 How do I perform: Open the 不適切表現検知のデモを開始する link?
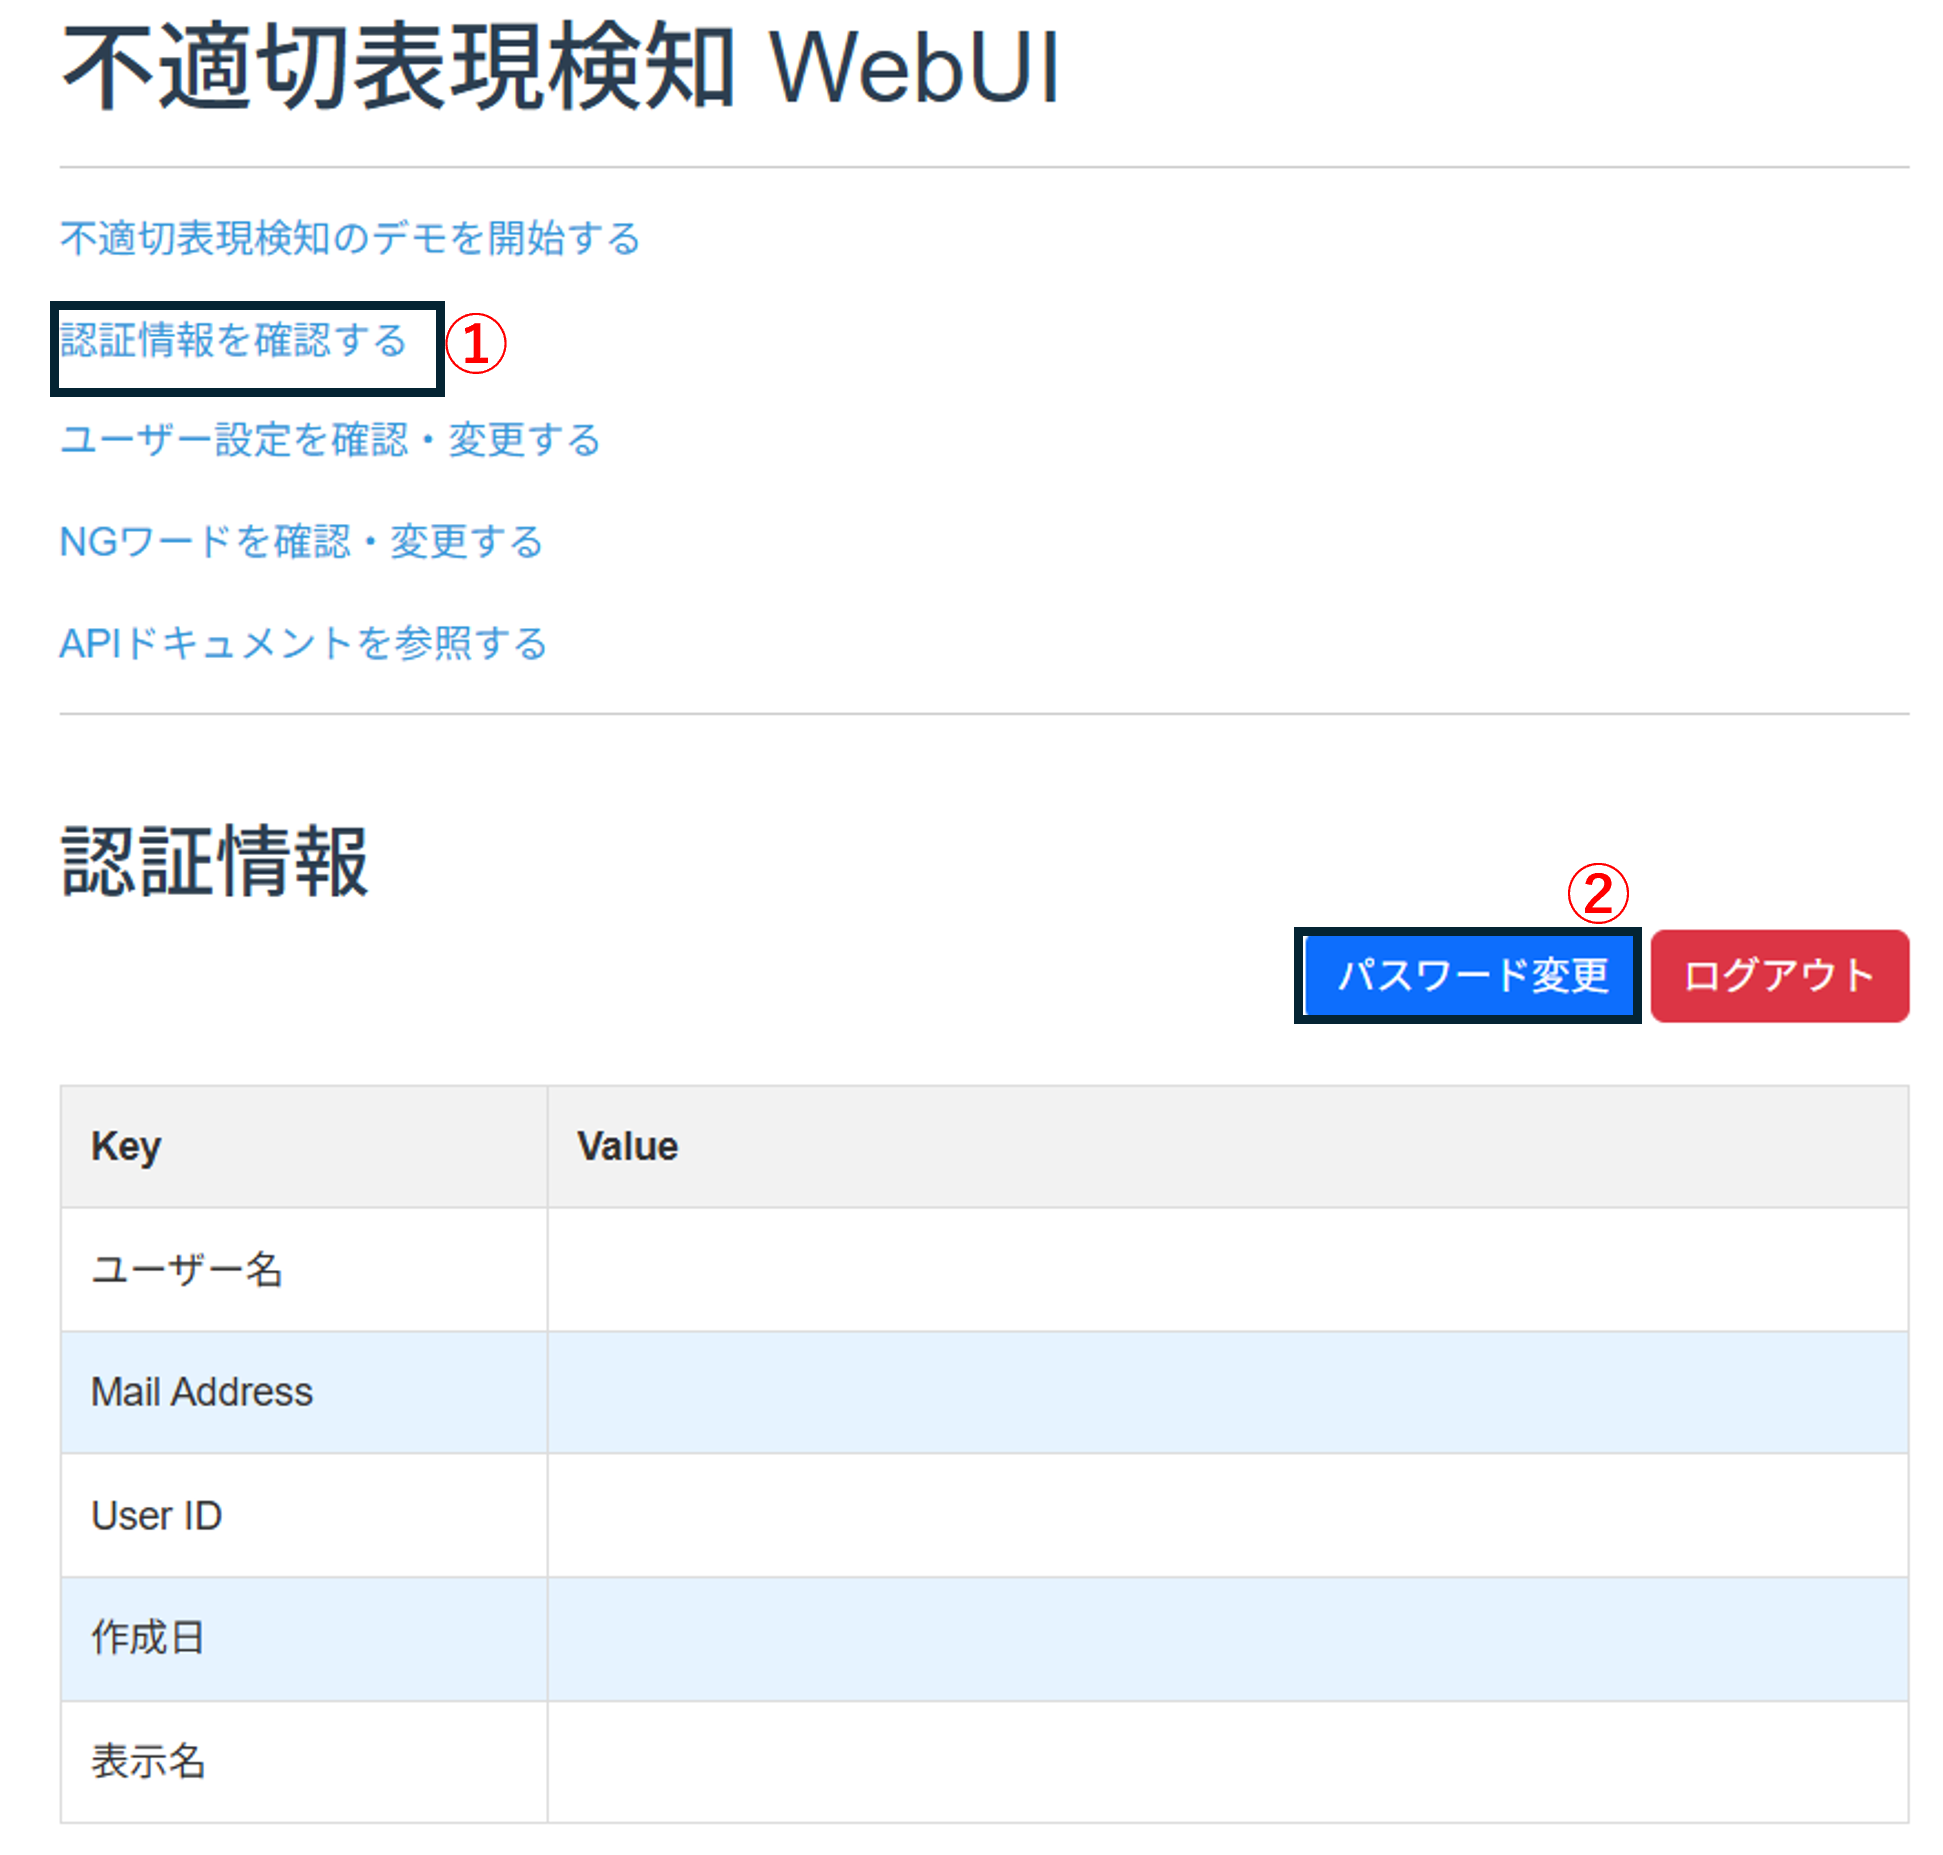(x=350, y=238)
